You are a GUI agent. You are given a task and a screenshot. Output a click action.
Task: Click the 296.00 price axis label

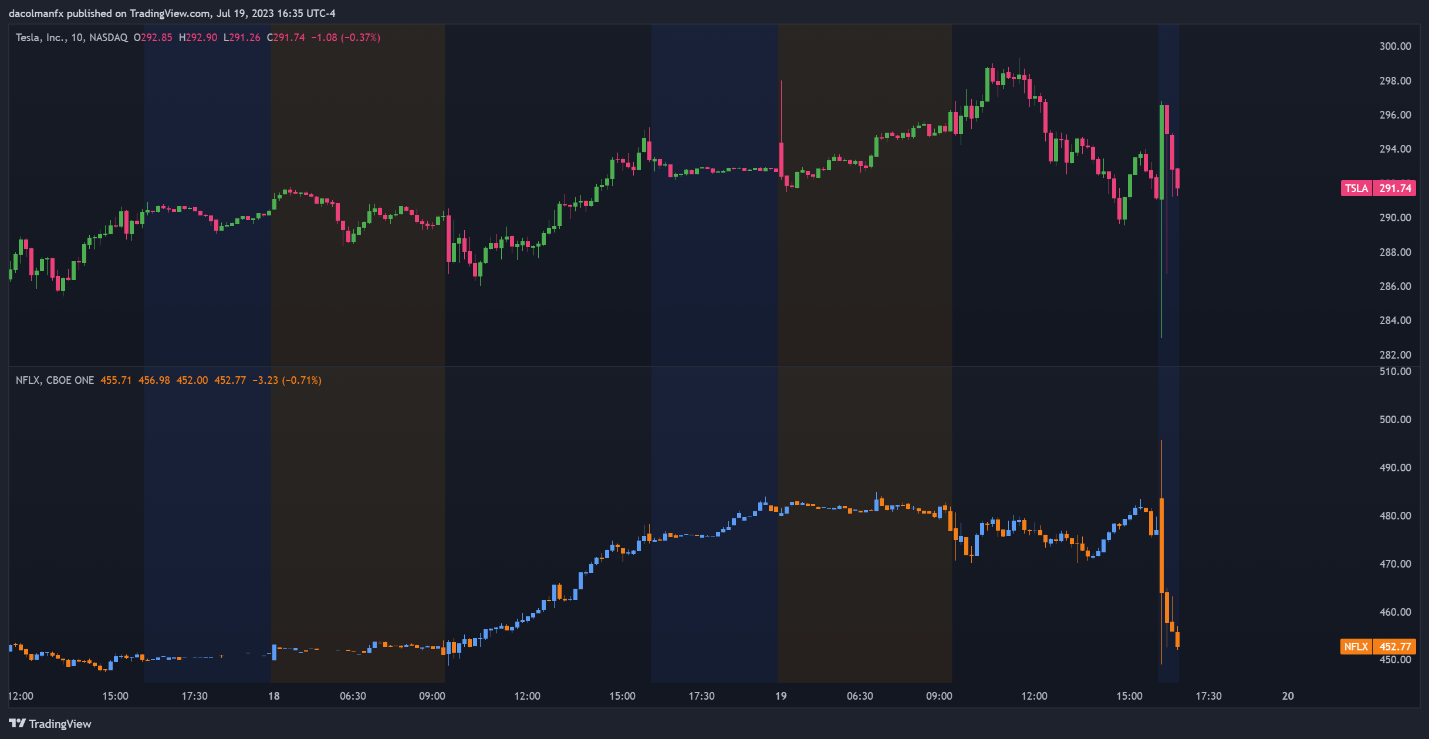pos(1395,115)
